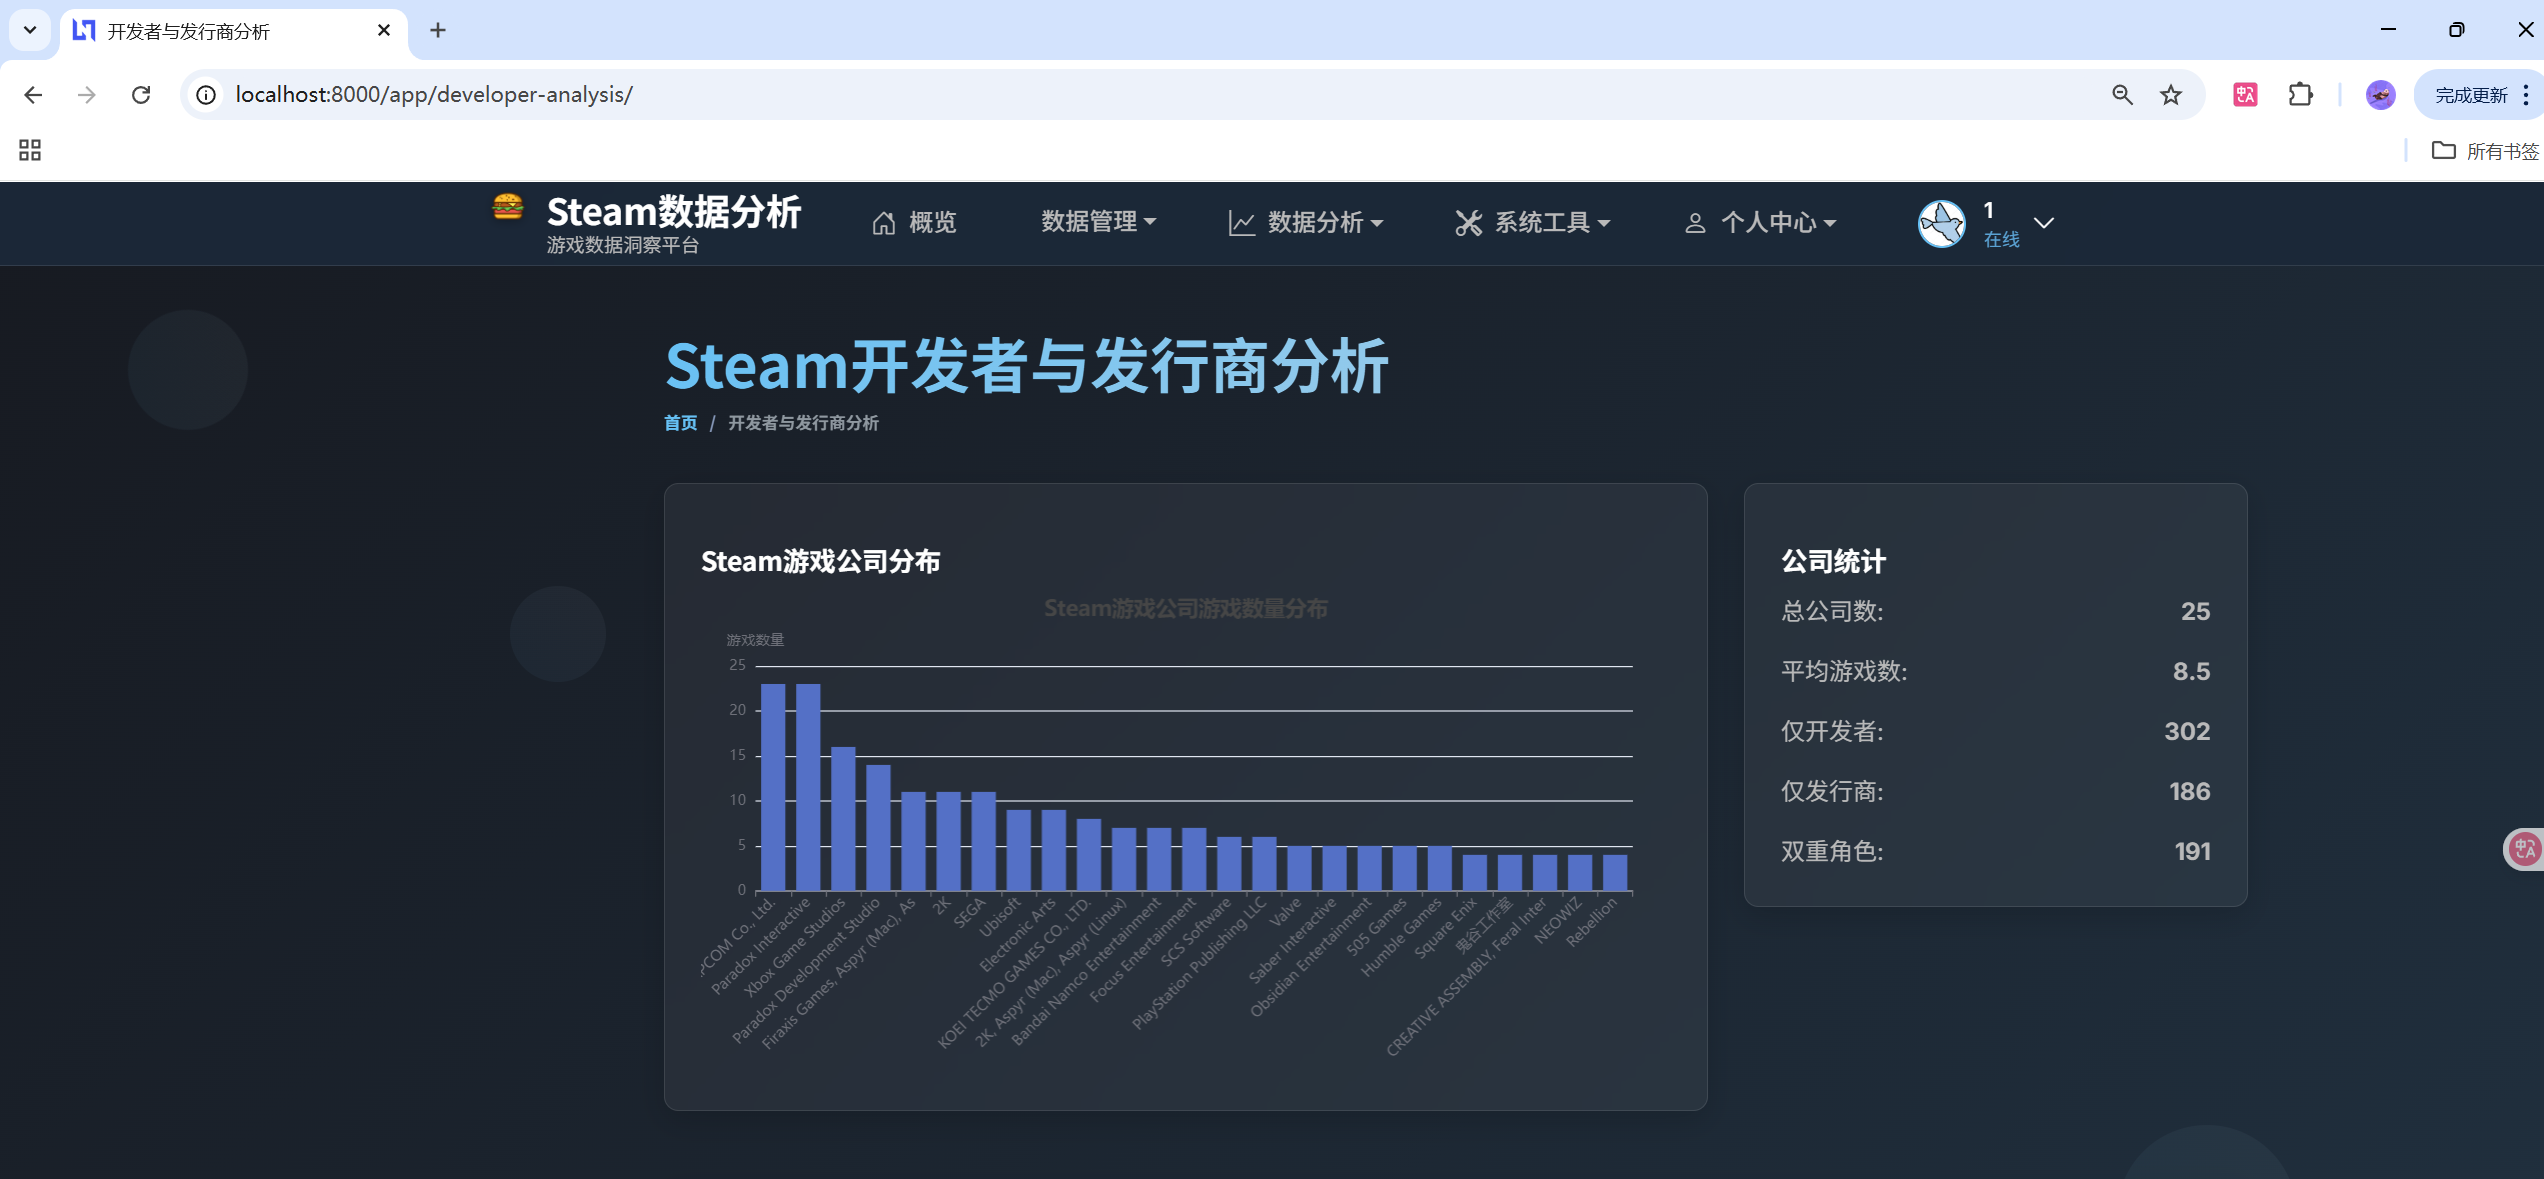Click the NEOWIZ axis label
This screenshot has height=1179, width=2544.
pyautogui.click(x=1559, y=919)
